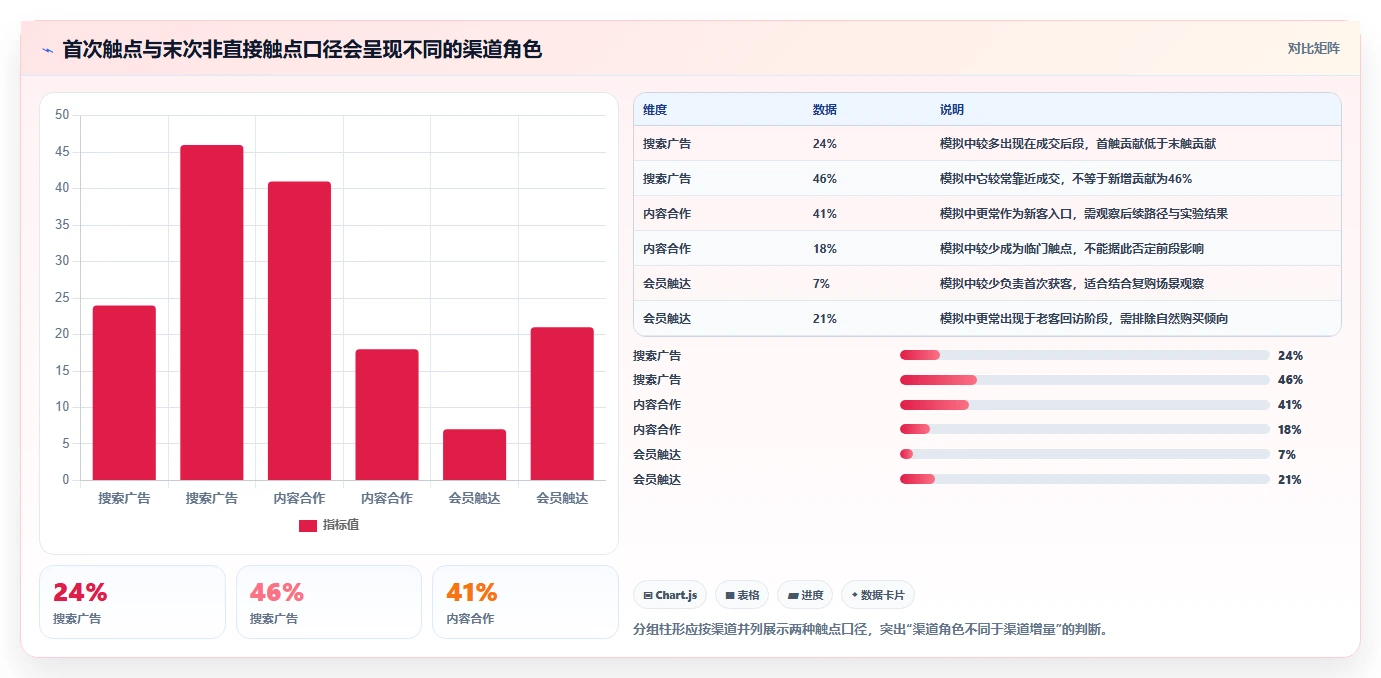Click the 内容合作 bar valued 18
The height and width of the screenshot is (678, 1381).
pyautogui.click(x=387, y=414)
